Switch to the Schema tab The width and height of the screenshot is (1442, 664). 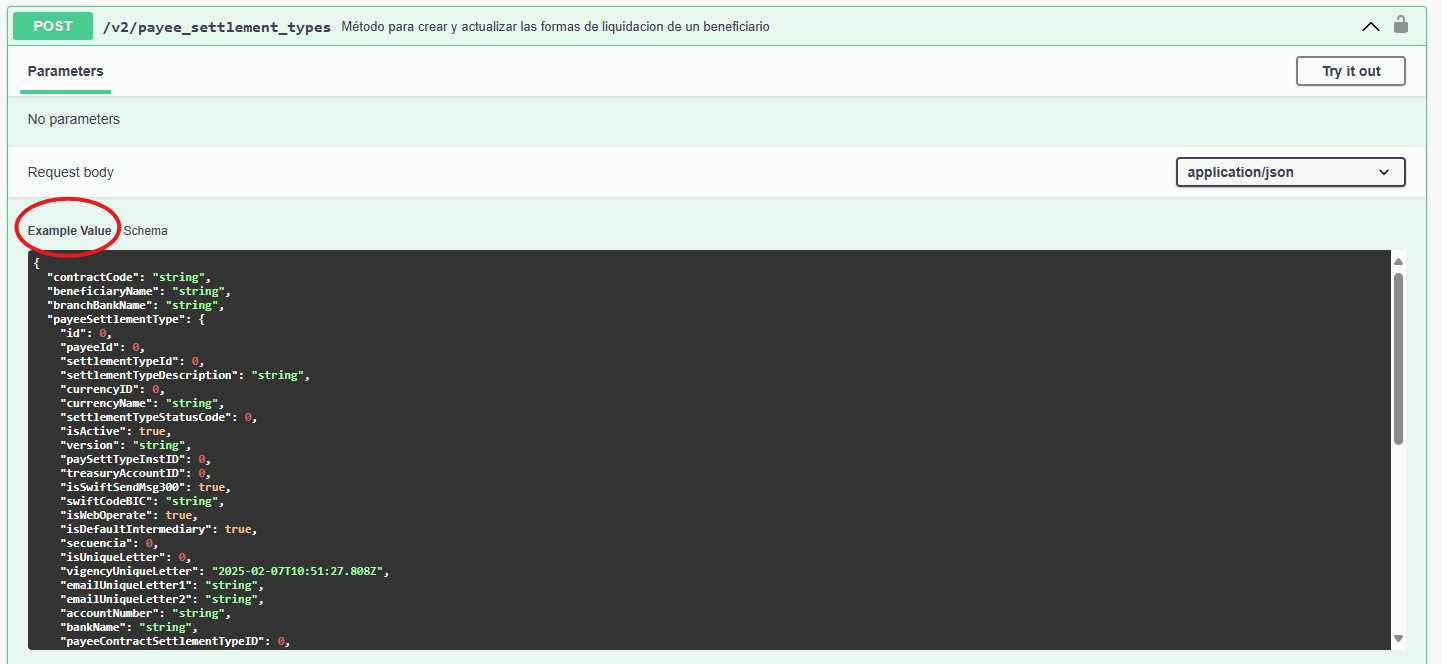(x=146, y=231)
